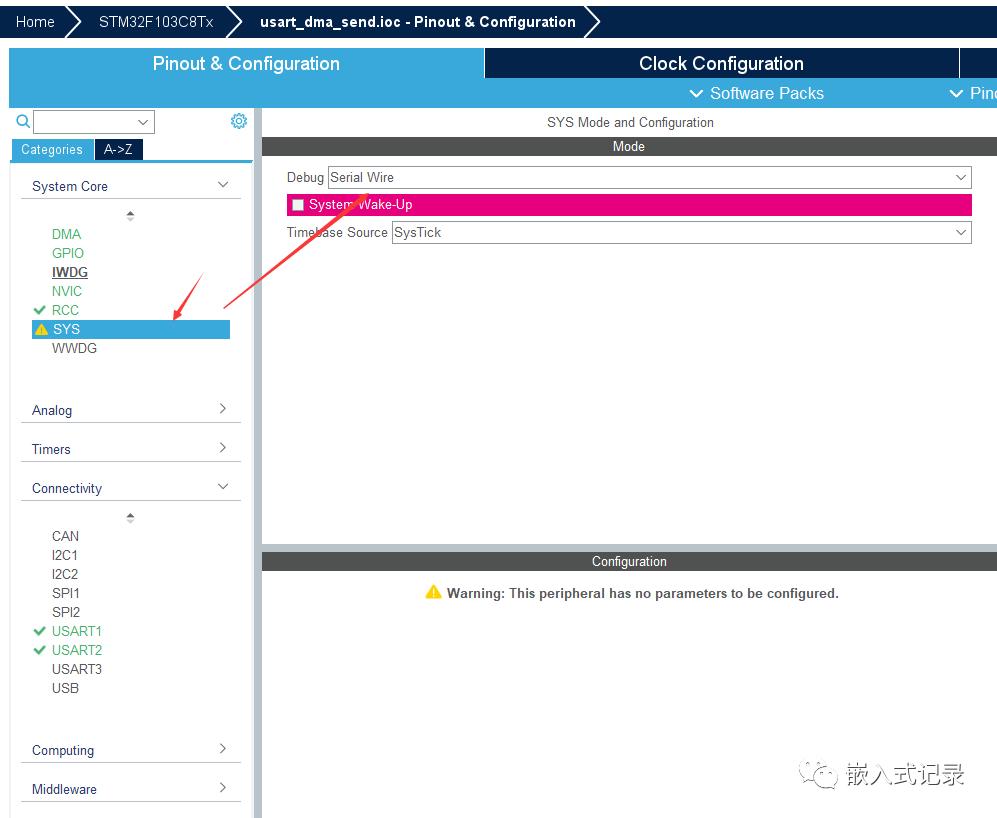Open the peripheral search combo box

click(93, 121)
